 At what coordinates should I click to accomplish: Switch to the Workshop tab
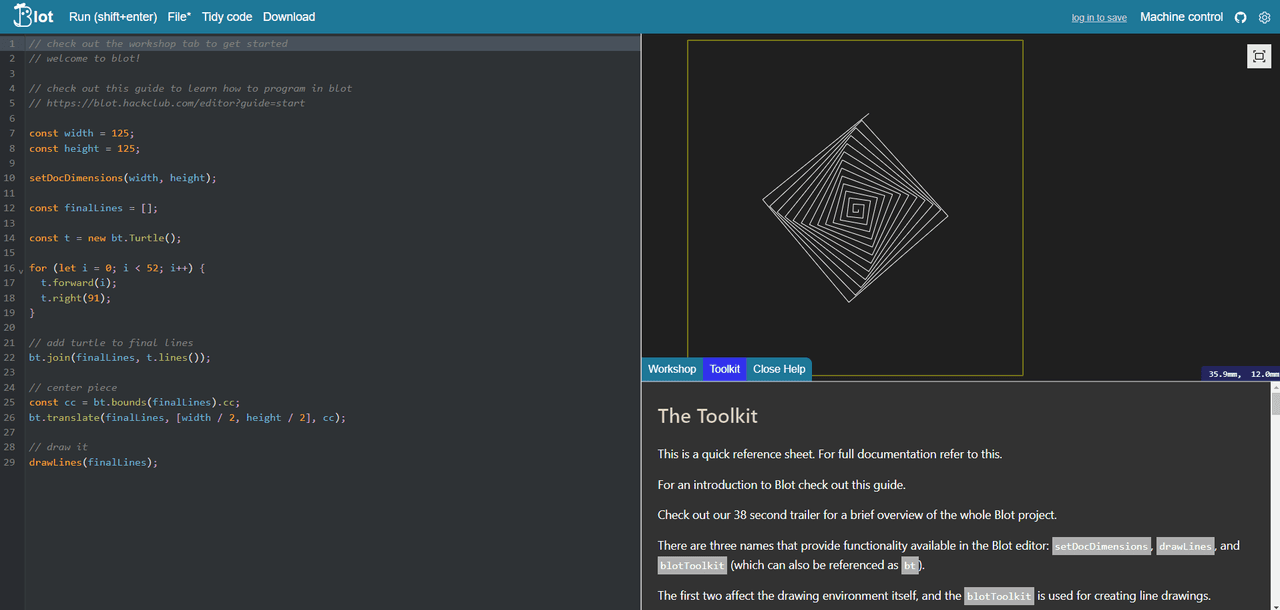[672, 369]
